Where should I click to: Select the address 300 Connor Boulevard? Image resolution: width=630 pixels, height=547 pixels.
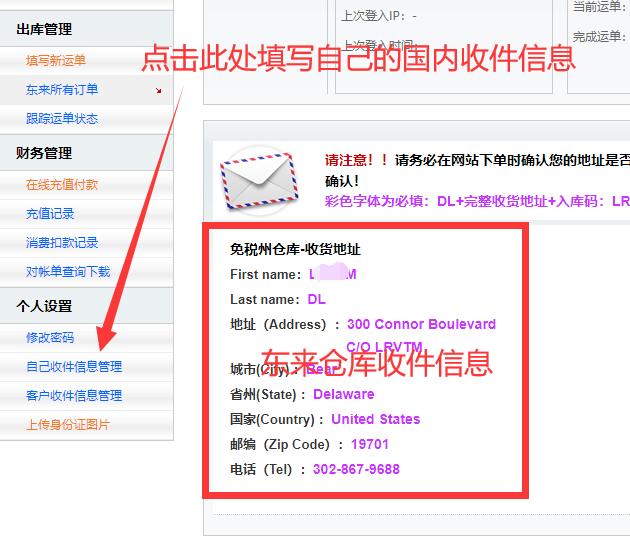point(421,324)
